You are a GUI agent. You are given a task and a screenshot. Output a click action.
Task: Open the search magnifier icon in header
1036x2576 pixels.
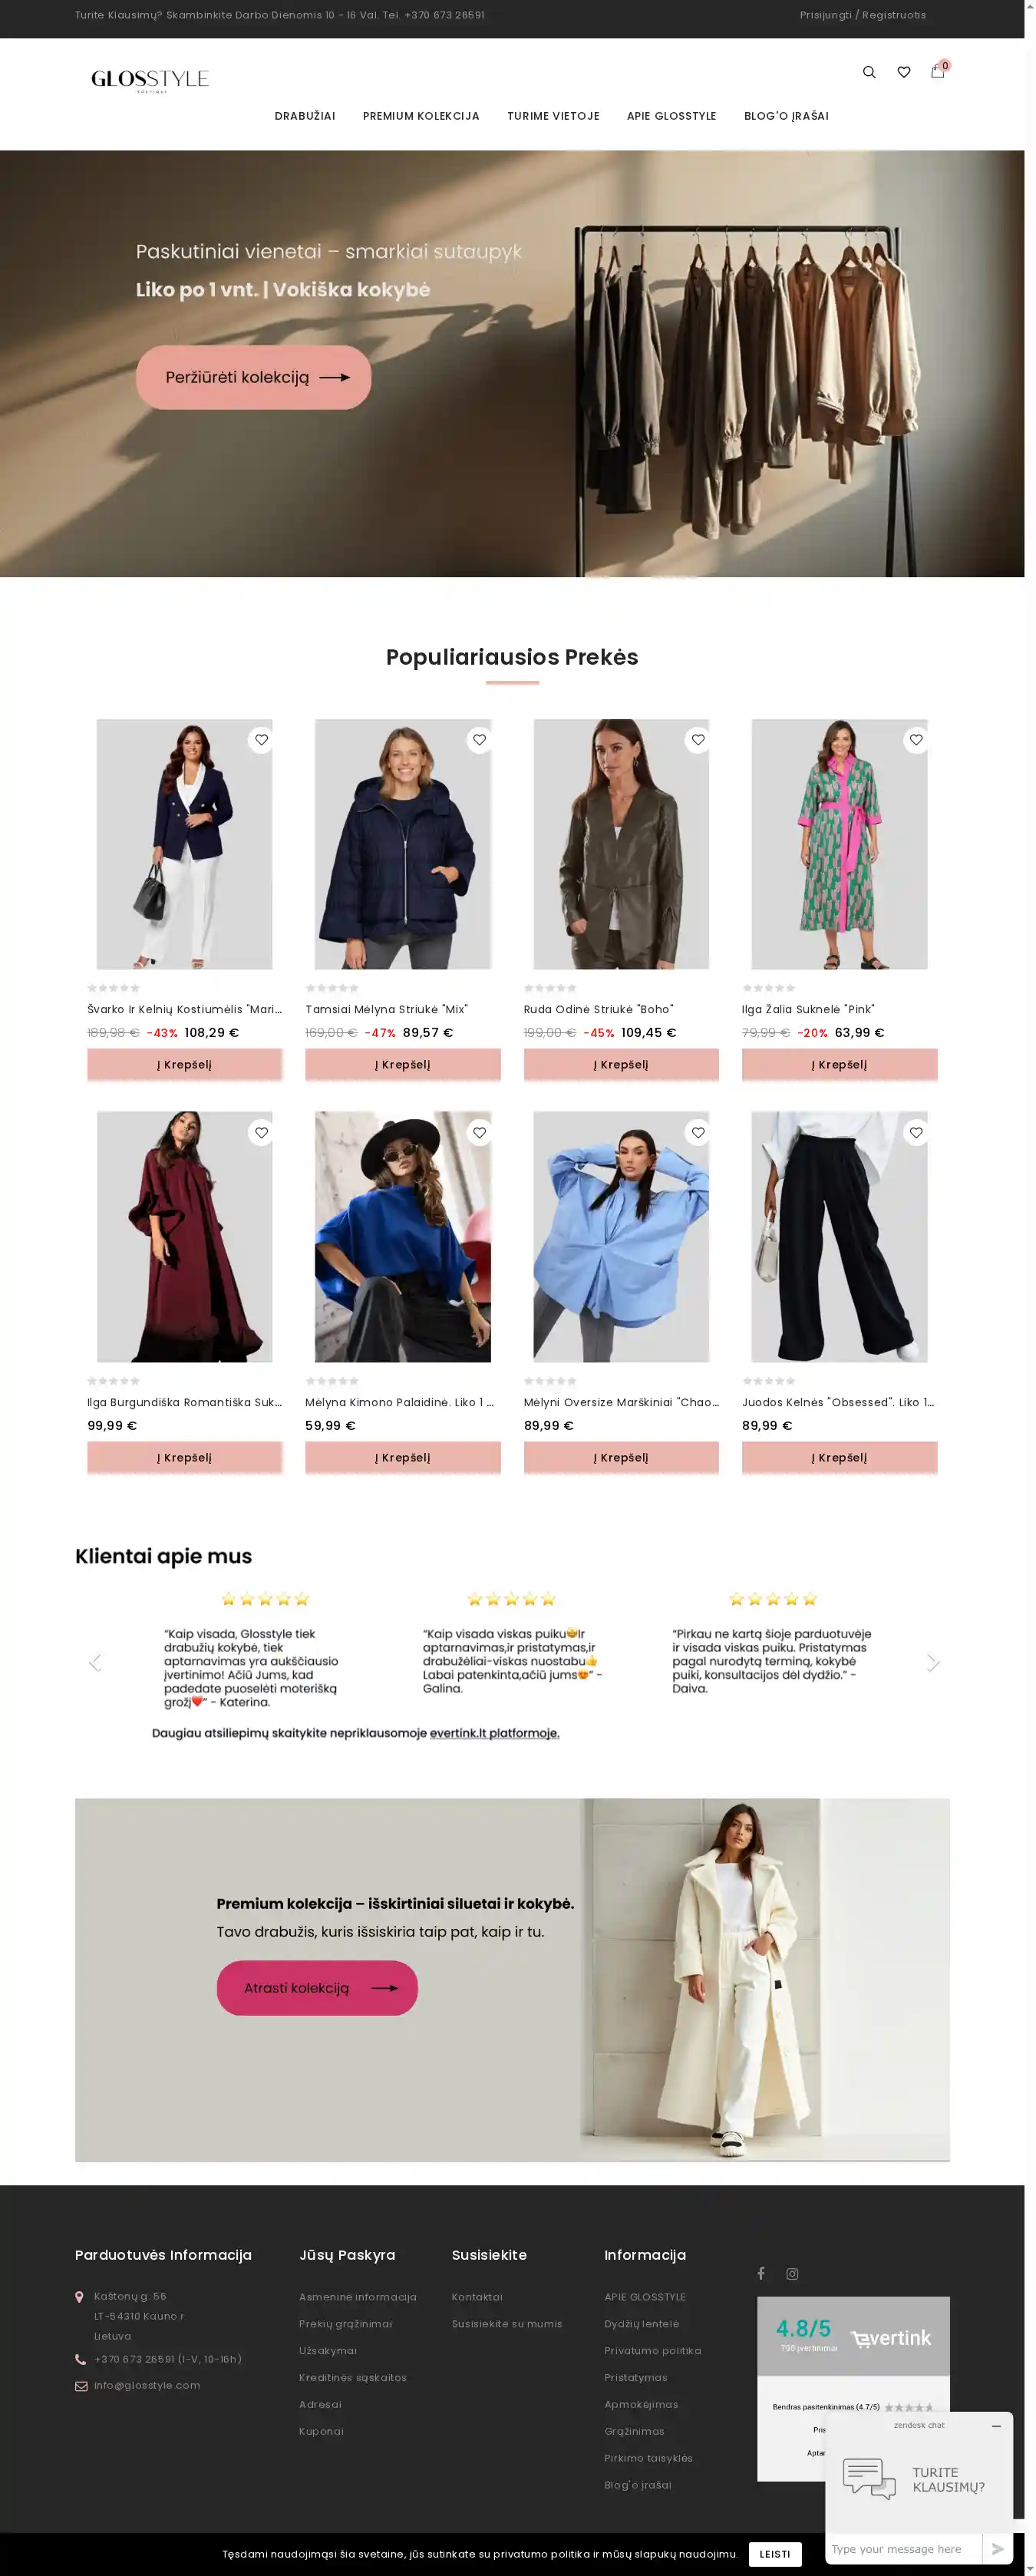click(x=869, y=72)
